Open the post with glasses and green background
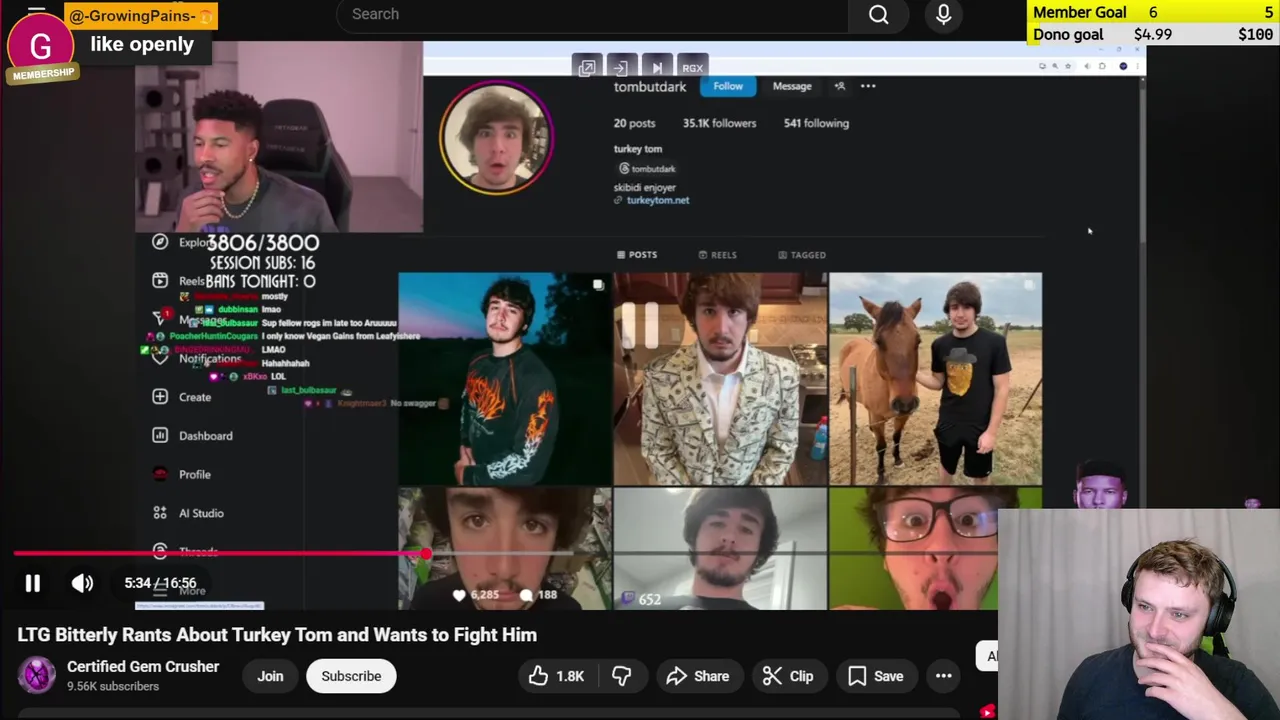This screenshot has width=1280, height=720. click(935, 549)
